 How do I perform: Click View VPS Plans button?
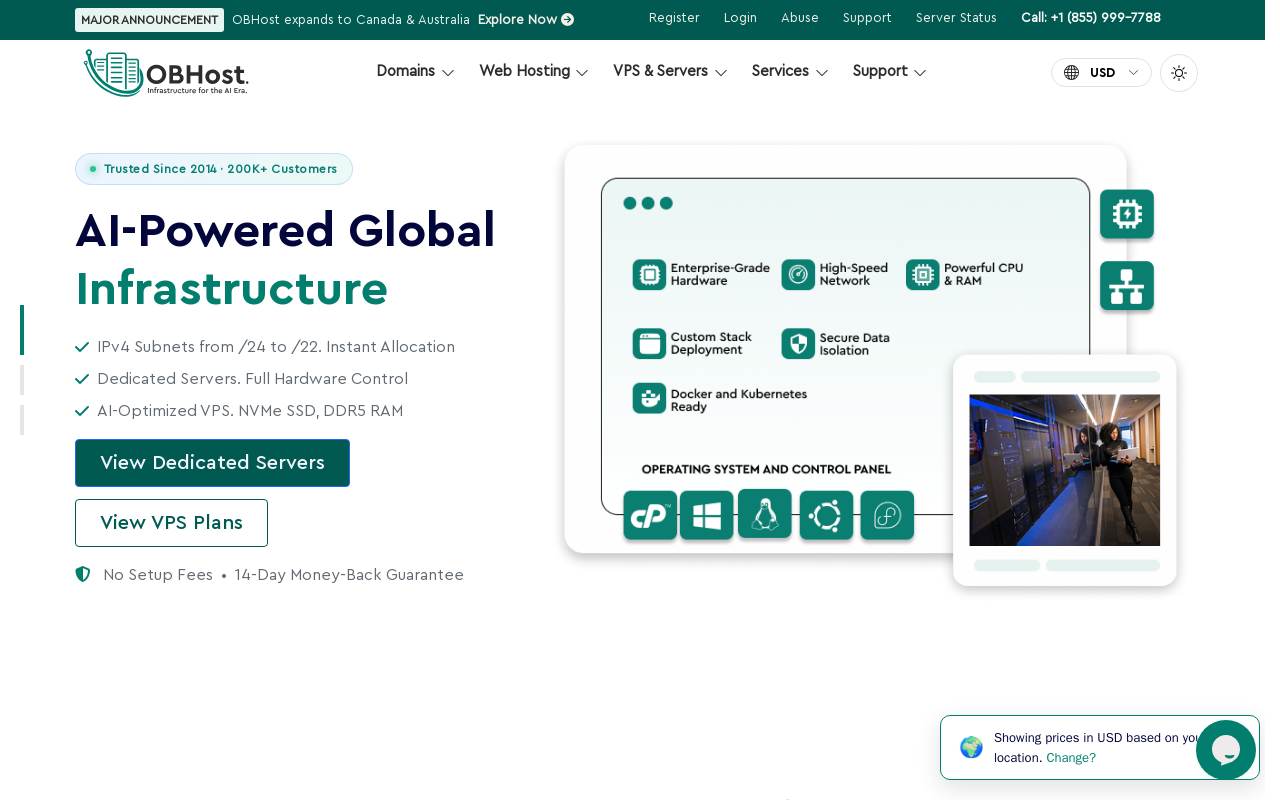[x=171, y=523]
